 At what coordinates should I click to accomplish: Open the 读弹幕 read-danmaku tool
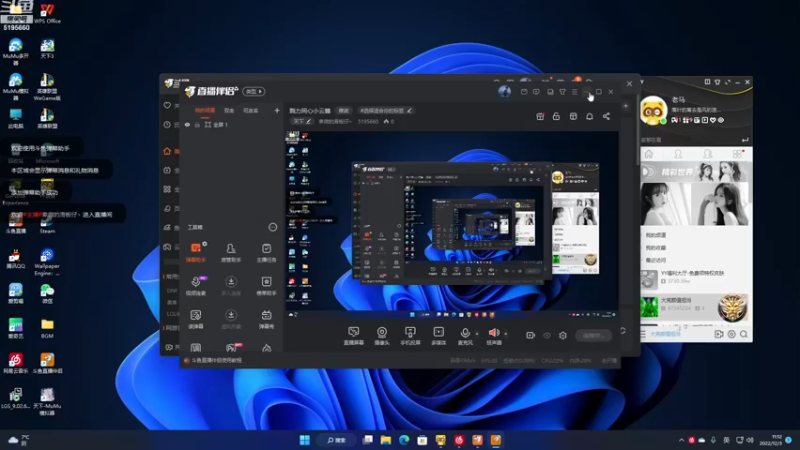[196, 319]
